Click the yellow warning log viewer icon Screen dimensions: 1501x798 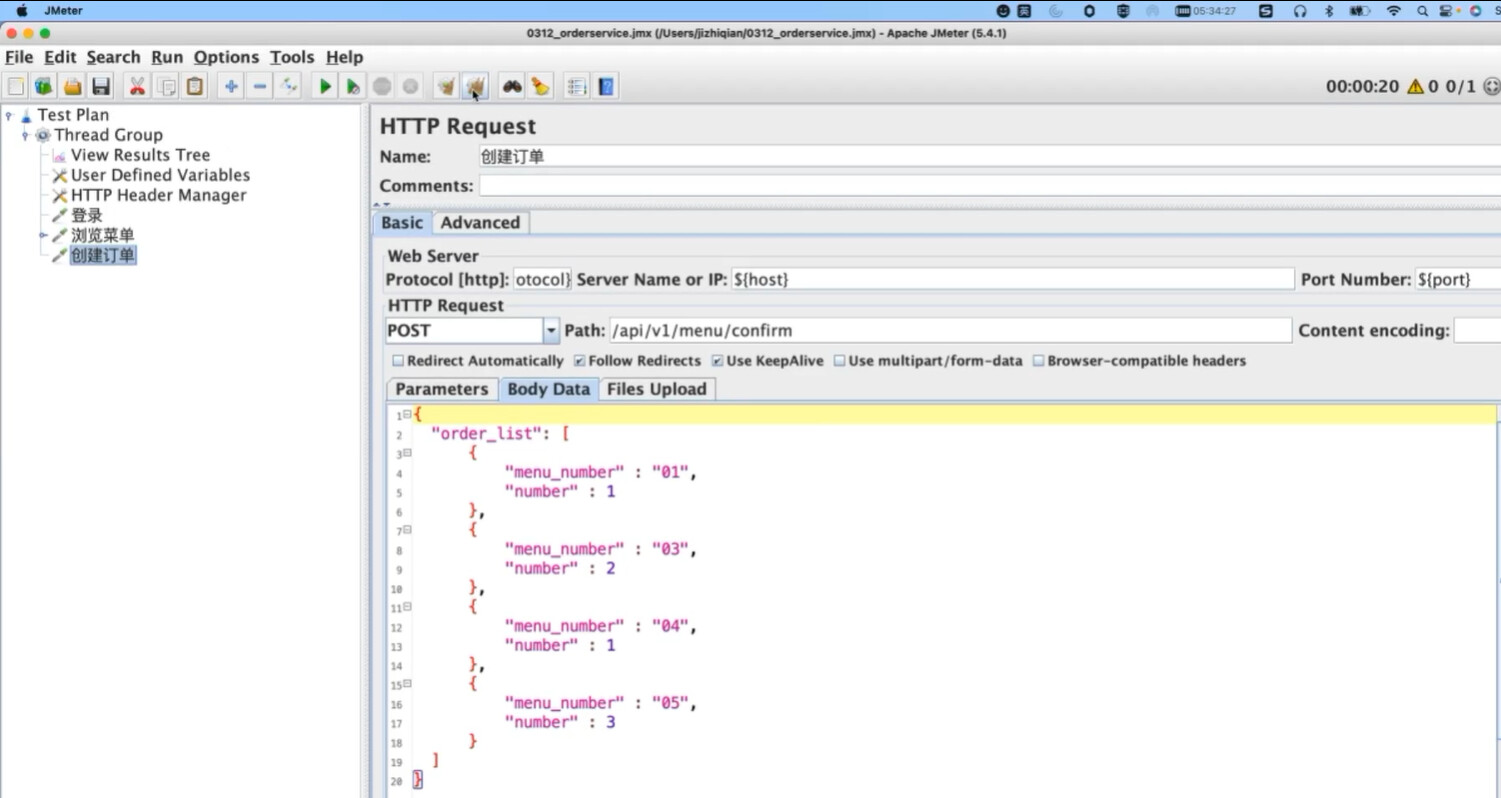(1415, 87)
